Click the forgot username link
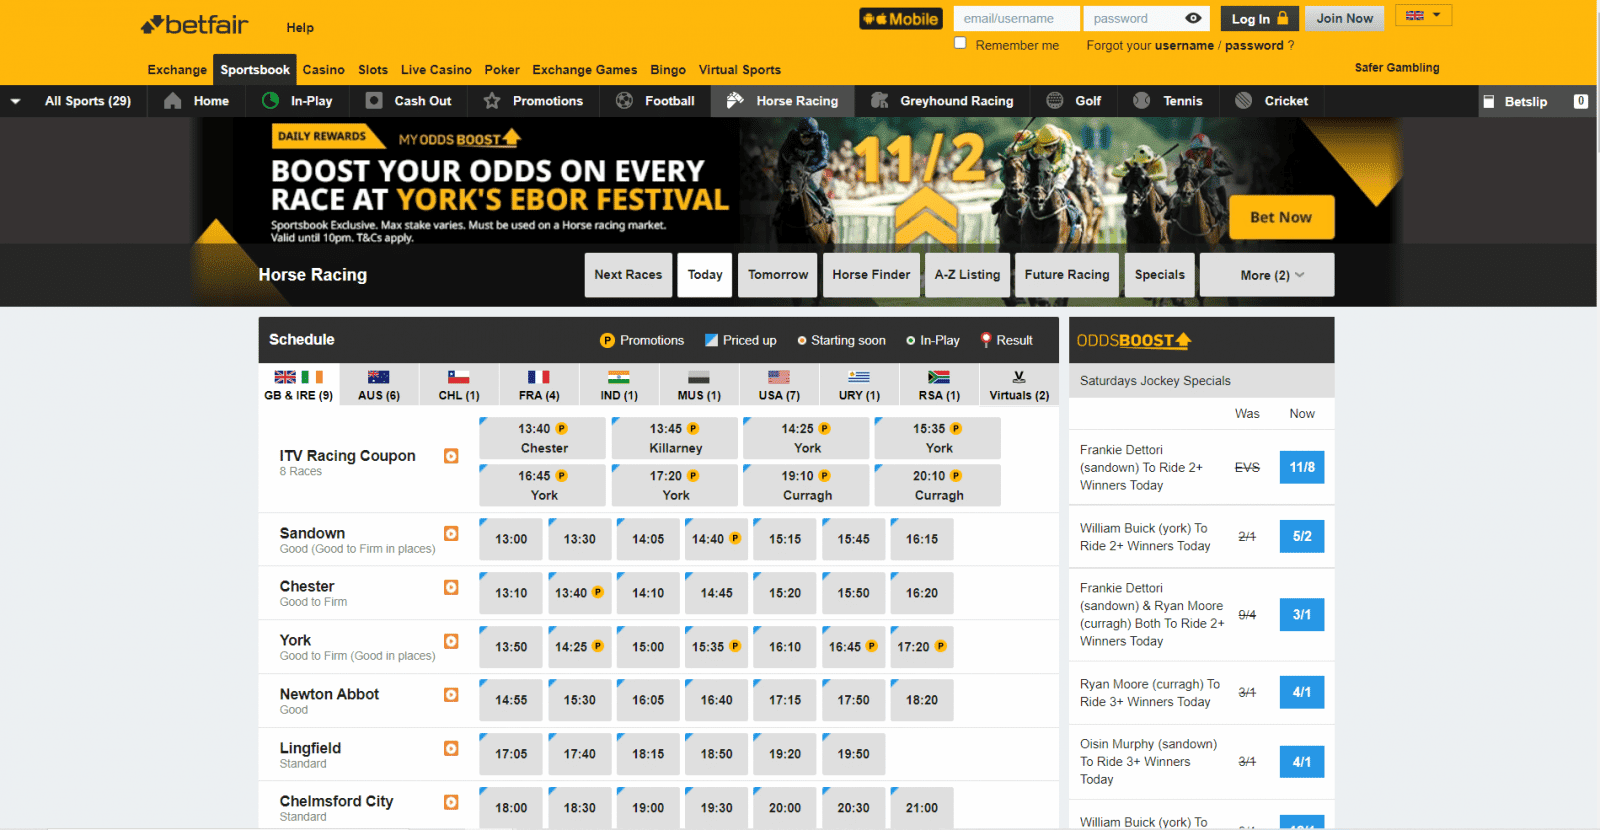 click(1183, 45)
